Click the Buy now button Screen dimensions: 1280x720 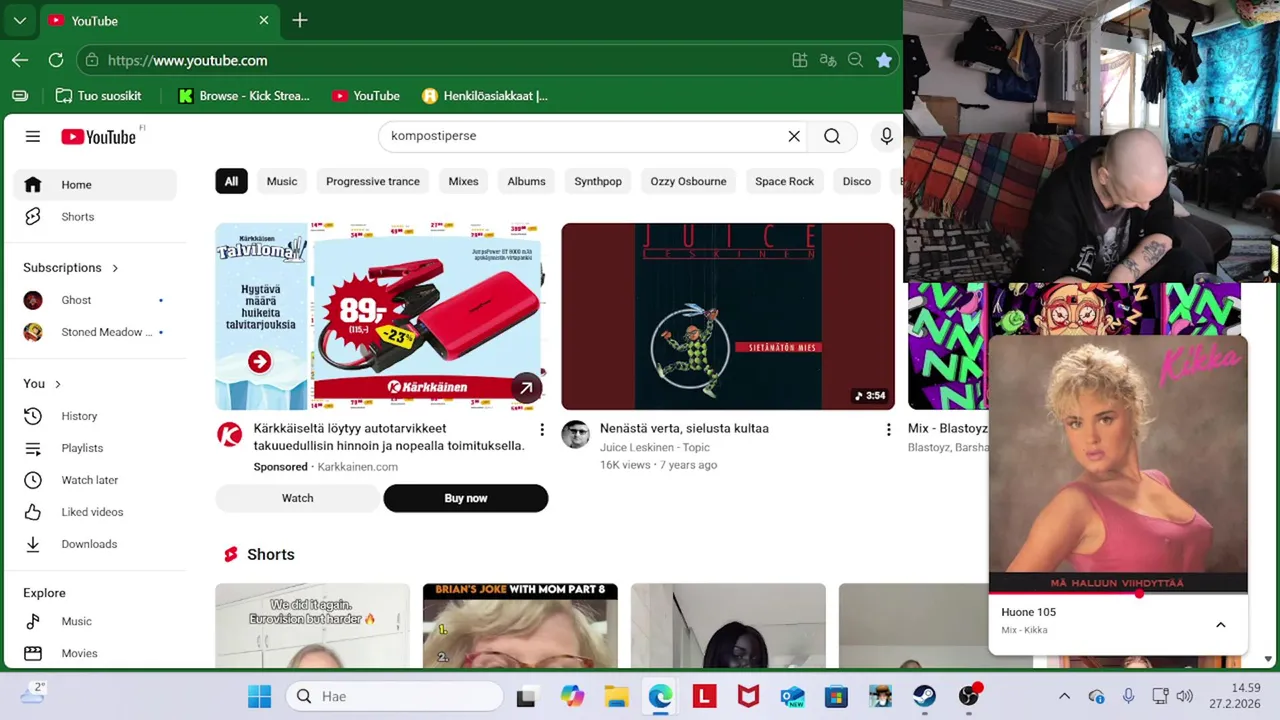click(x=465, y=498)
